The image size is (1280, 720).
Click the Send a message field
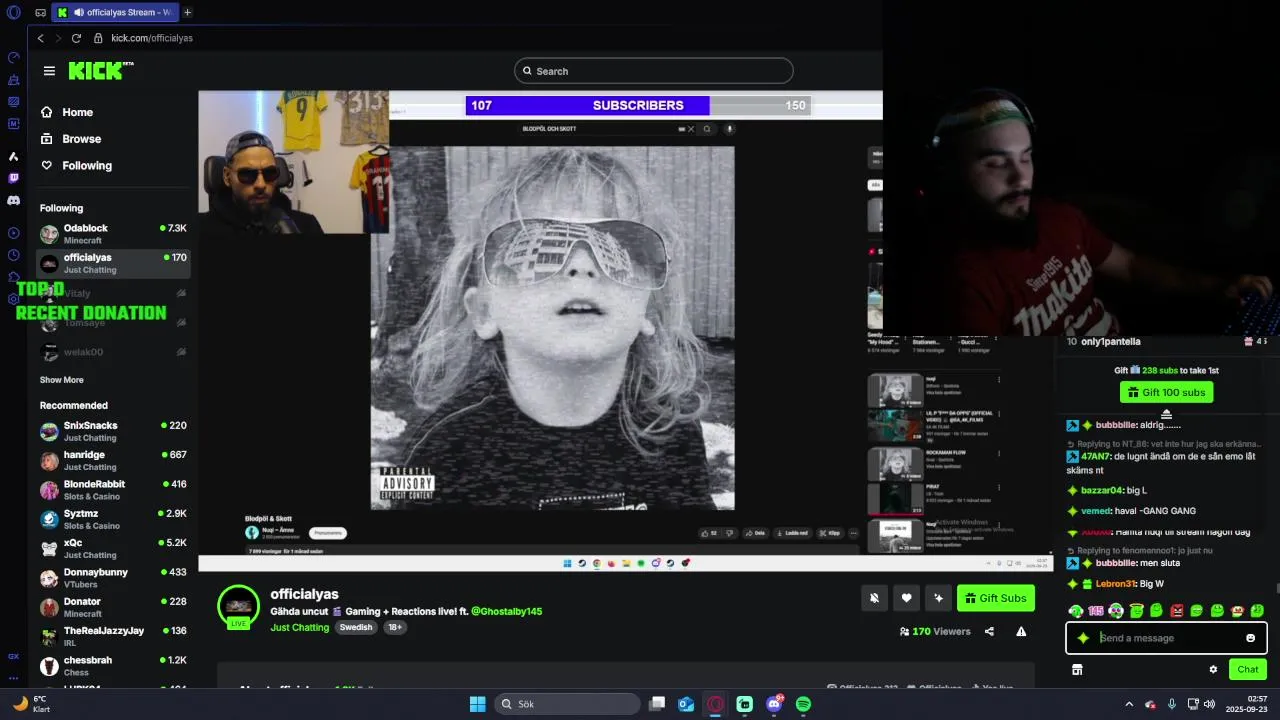pos(1166,638)
